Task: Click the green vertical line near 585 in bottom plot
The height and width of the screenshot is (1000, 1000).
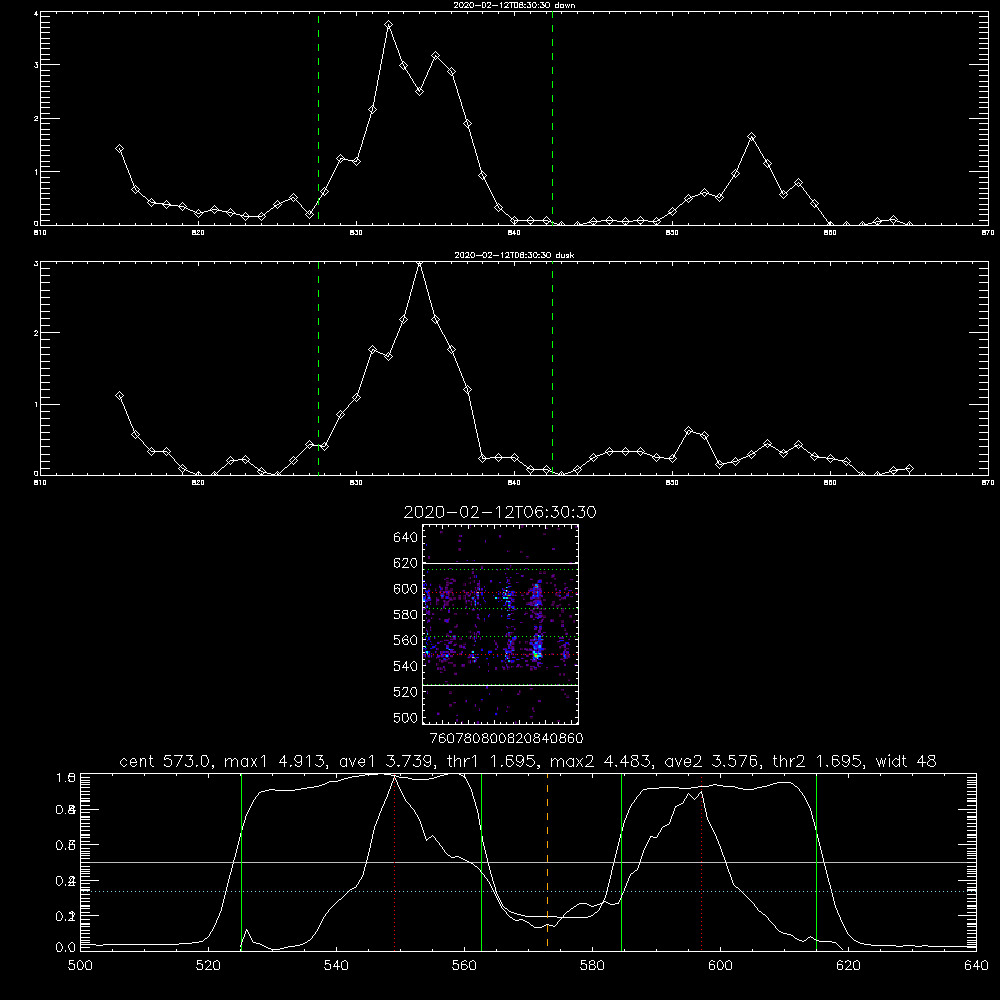Action: (621, 861)
